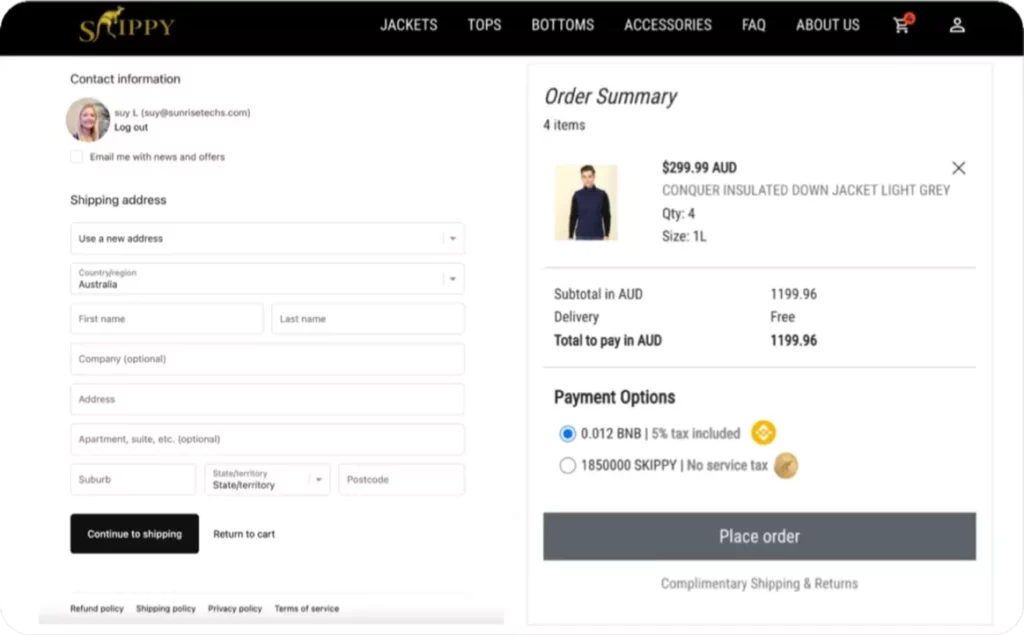The width and height of the screenshot is (1024, 635).
Task: Click the Return to cart link
Action: coord(244,534)
